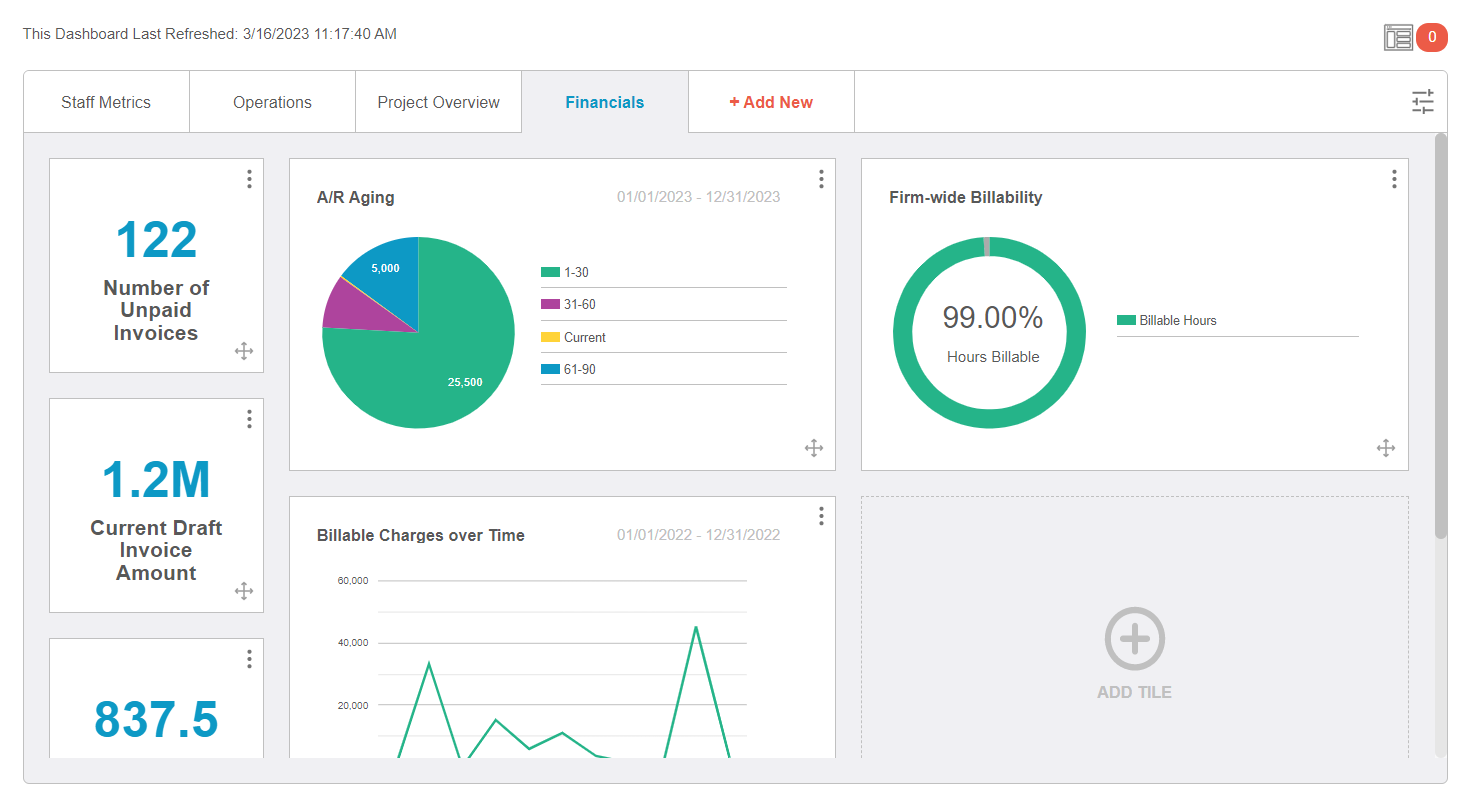Open the dashboard layout icon at top right
This screenshot has width=1469, height=794.
(1397, 38)
